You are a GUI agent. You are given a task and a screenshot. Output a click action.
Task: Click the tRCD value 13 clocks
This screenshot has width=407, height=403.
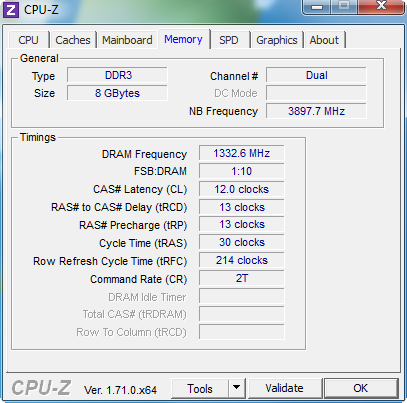coord(242,207)
